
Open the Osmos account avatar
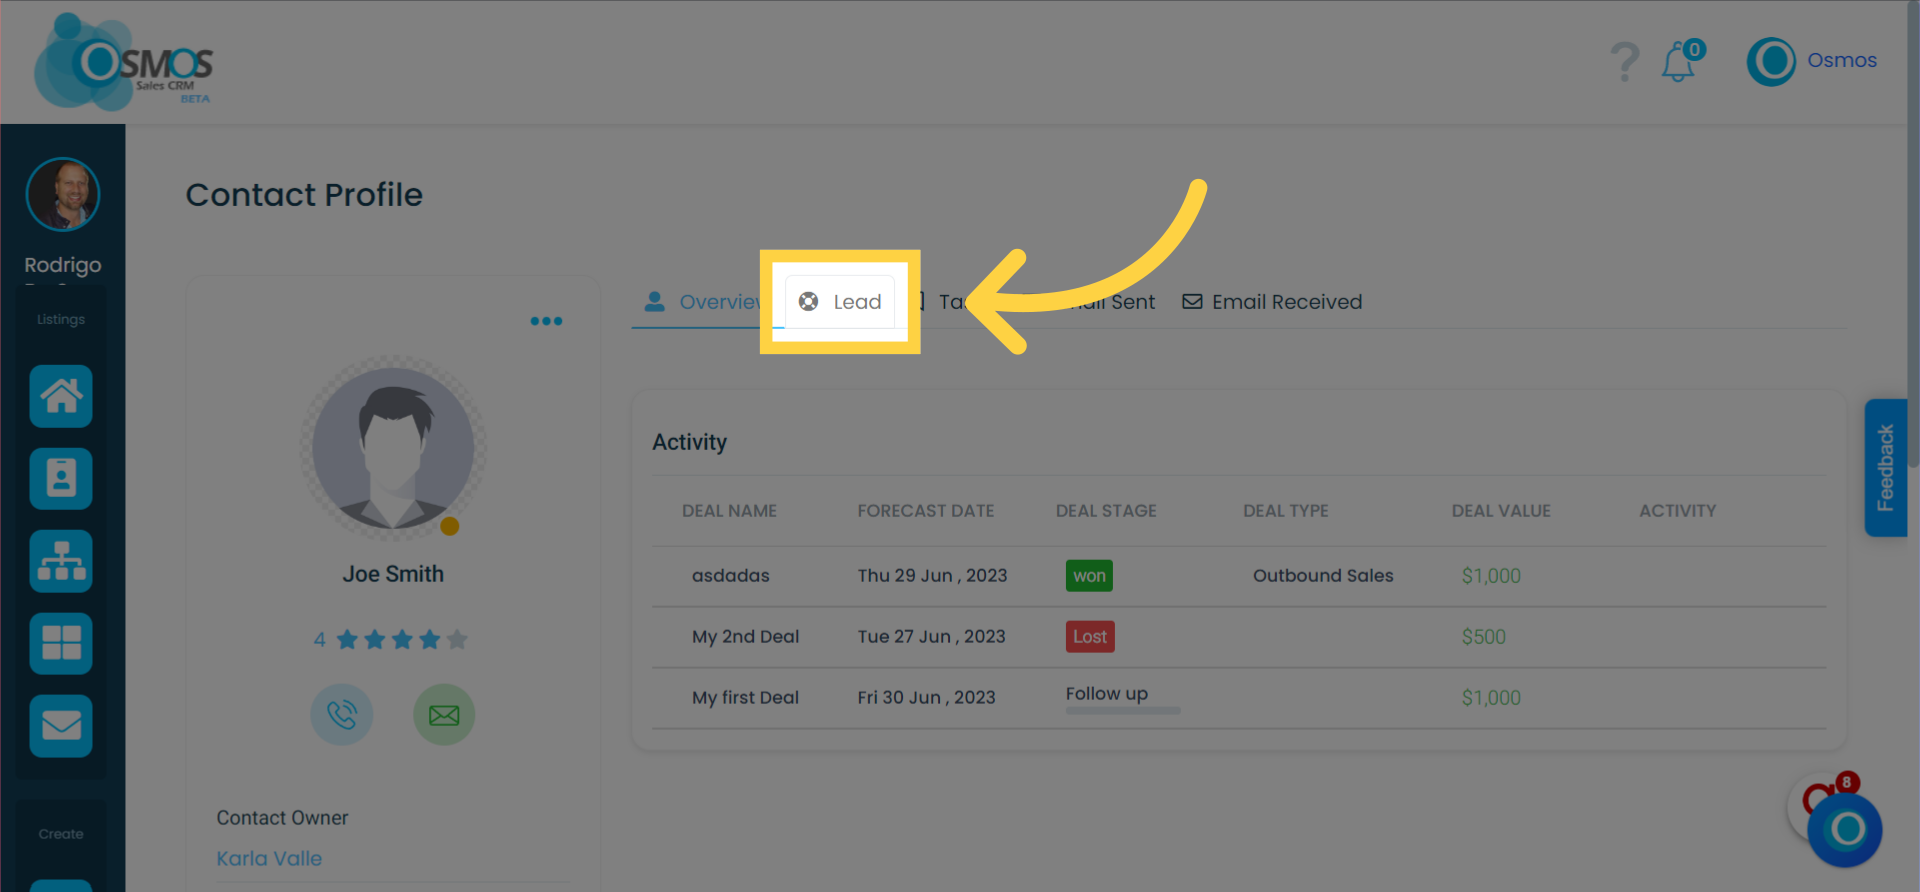click(x=1771, y=61)
